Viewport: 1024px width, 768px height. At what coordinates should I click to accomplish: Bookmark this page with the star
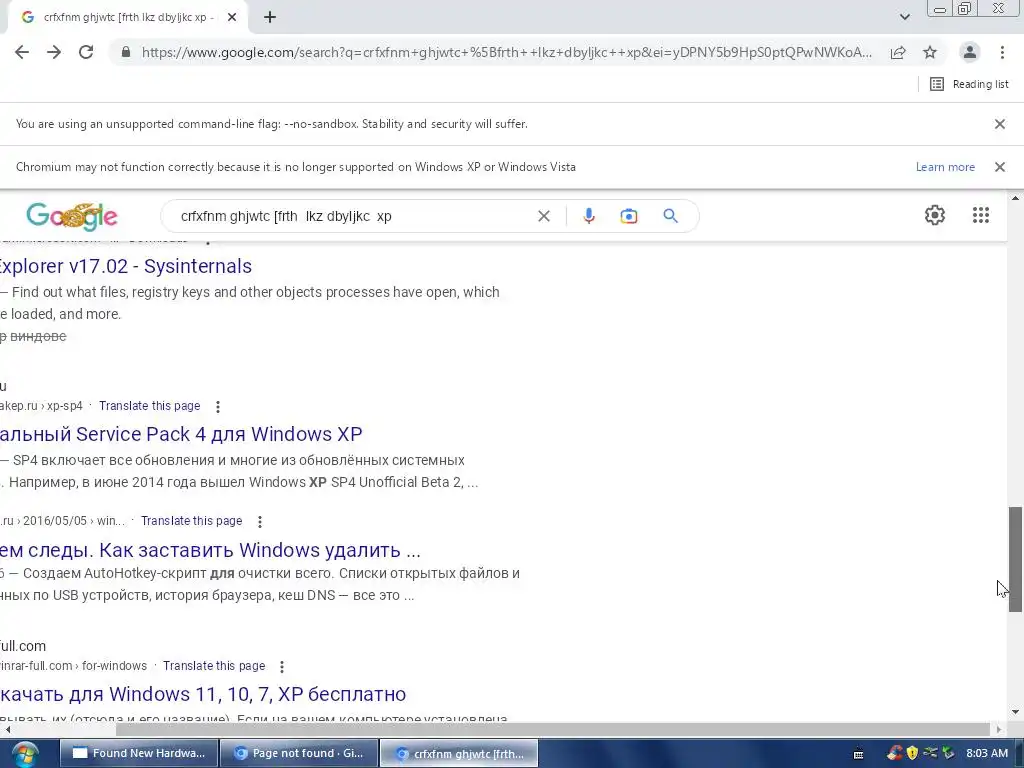click(x=930, y=52)
